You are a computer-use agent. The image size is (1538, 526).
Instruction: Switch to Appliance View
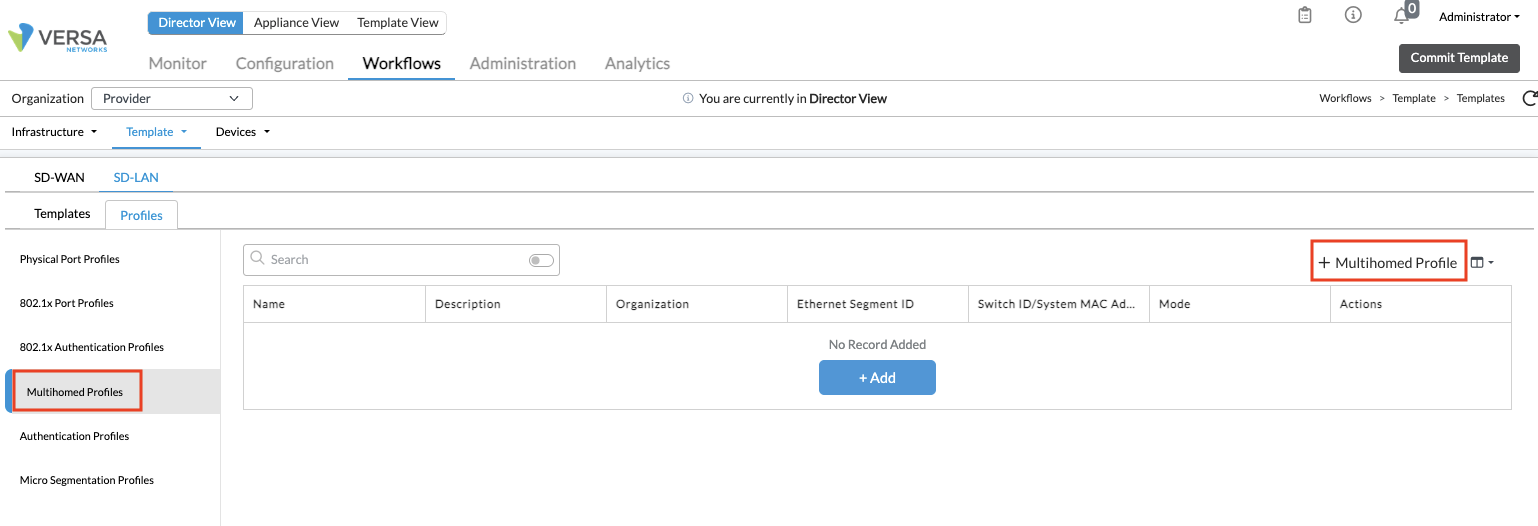click(296, 22)
